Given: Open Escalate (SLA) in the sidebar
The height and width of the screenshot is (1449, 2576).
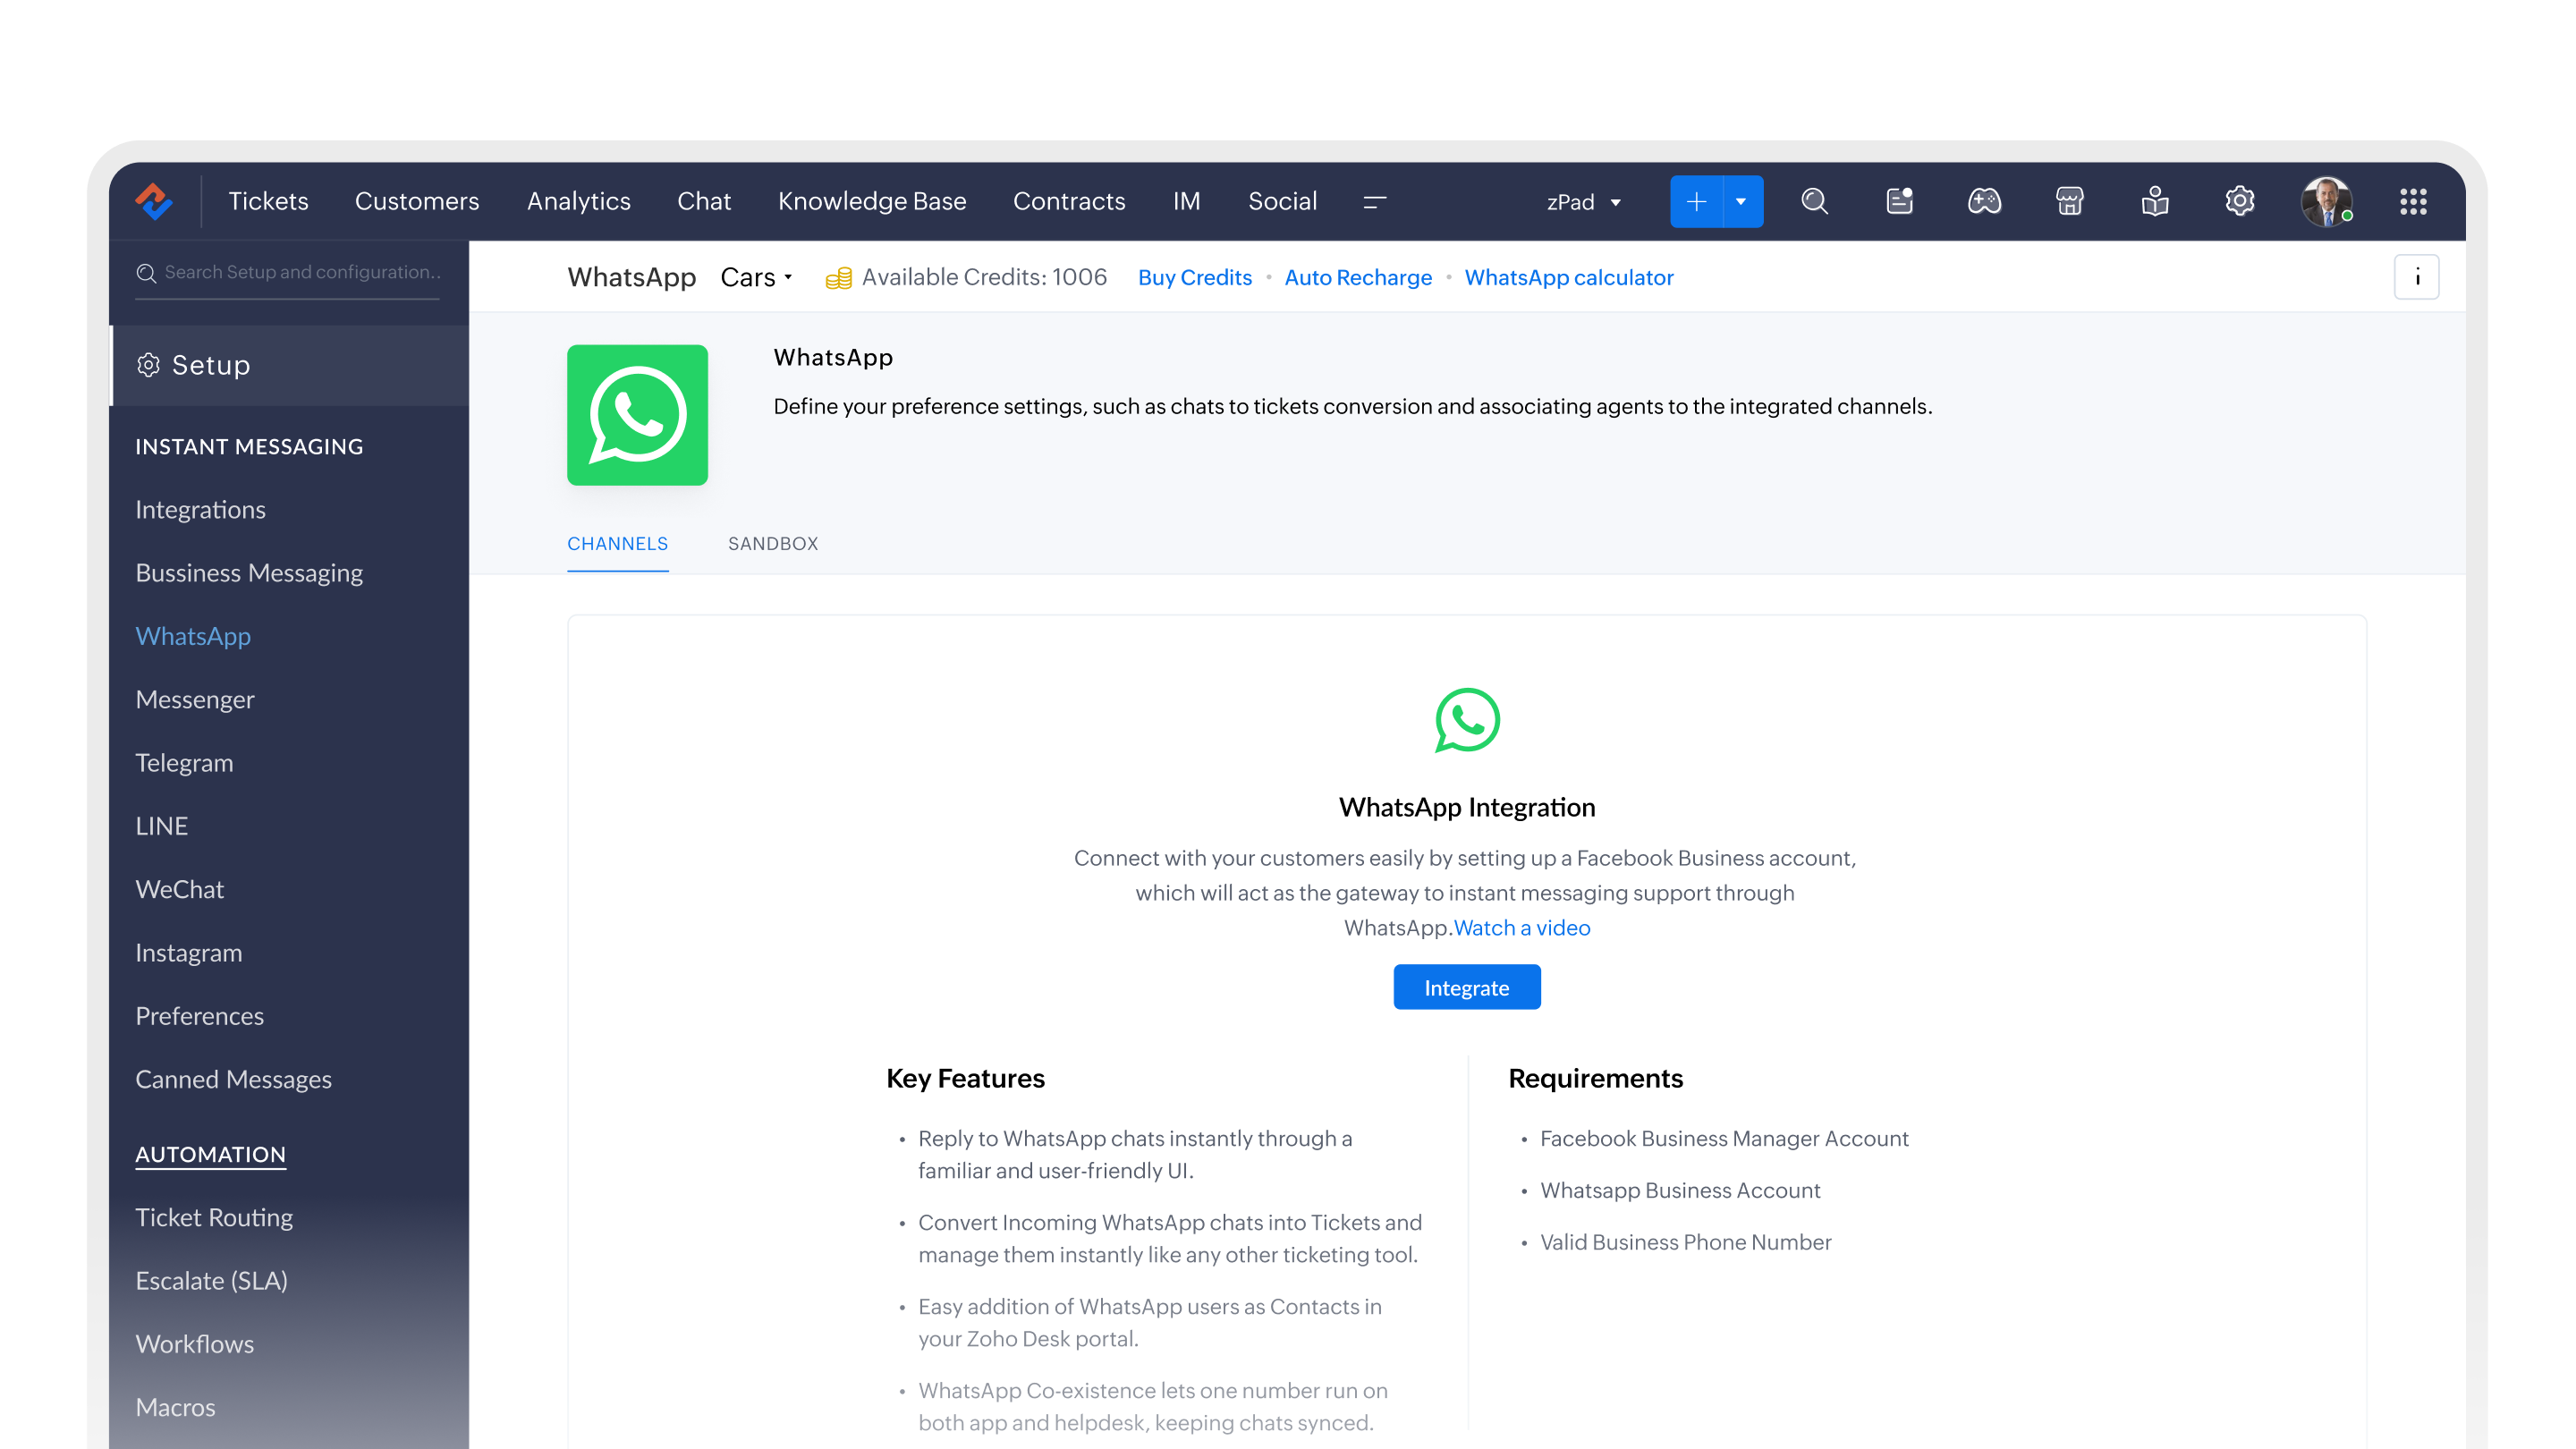Looking at the screenshot, I should point(211,1280).
